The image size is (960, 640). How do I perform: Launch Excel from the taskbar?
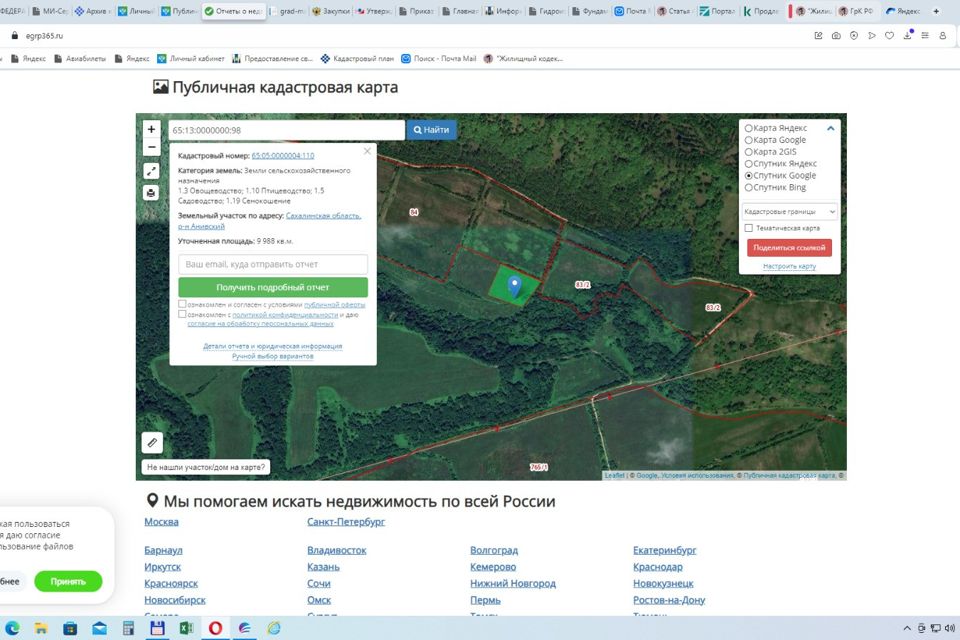pos(186,628)
